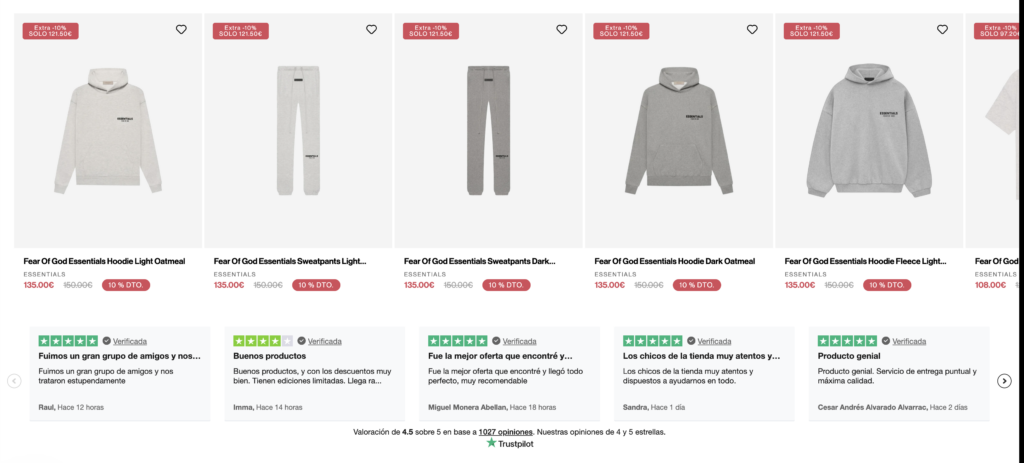1024x463 pixels.
Task: Show next reviews with right arrow
Action: coord(1004,381)
